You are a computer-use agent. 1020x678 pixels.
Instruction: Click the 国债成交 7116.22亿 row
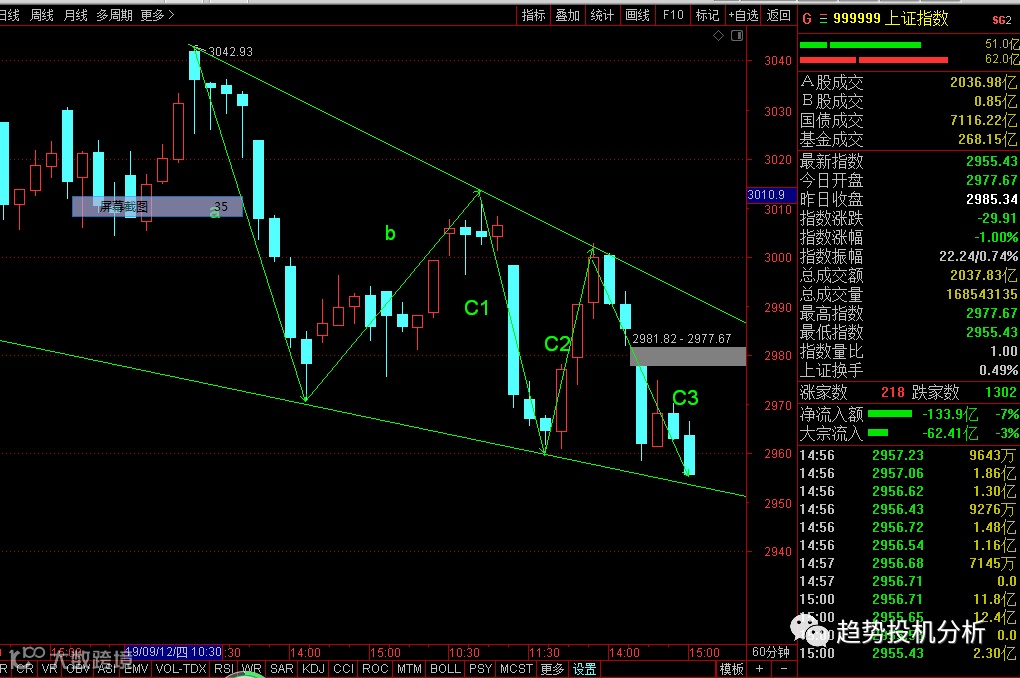pos(908,120)
